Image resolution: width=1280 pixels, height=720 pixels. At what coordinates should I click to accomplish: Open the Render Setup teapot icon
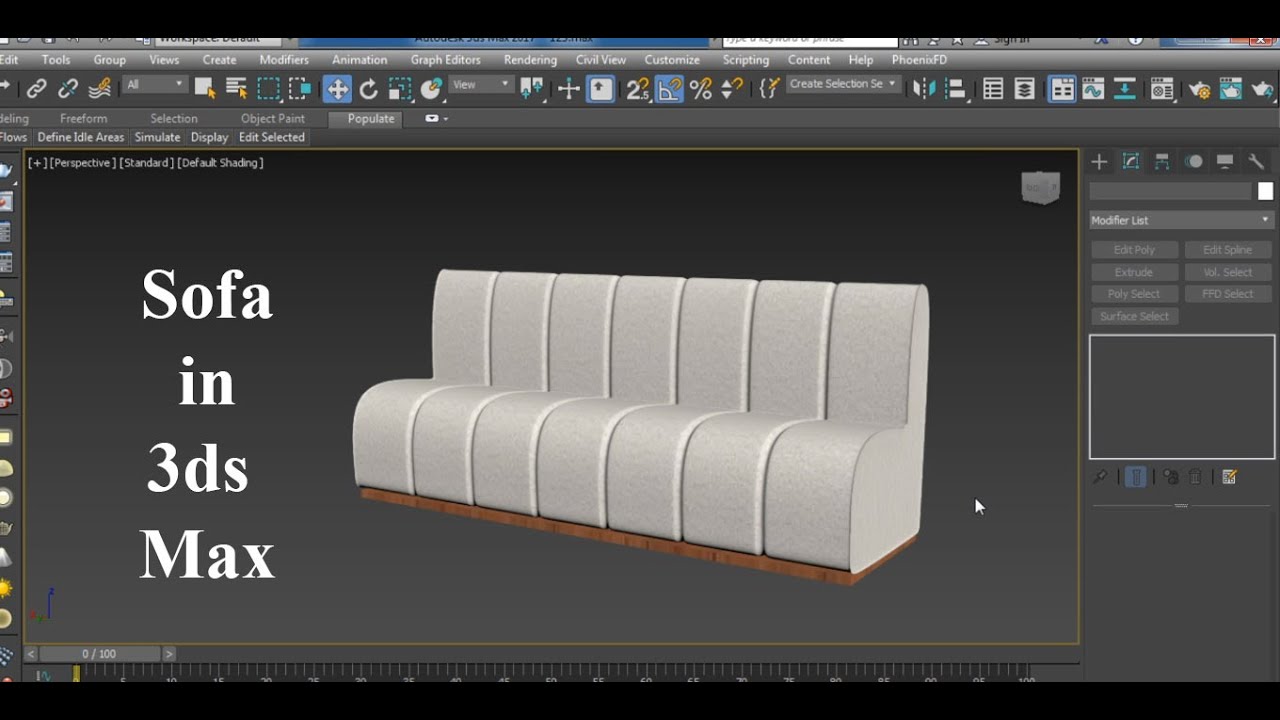[x=1199, y=89]
